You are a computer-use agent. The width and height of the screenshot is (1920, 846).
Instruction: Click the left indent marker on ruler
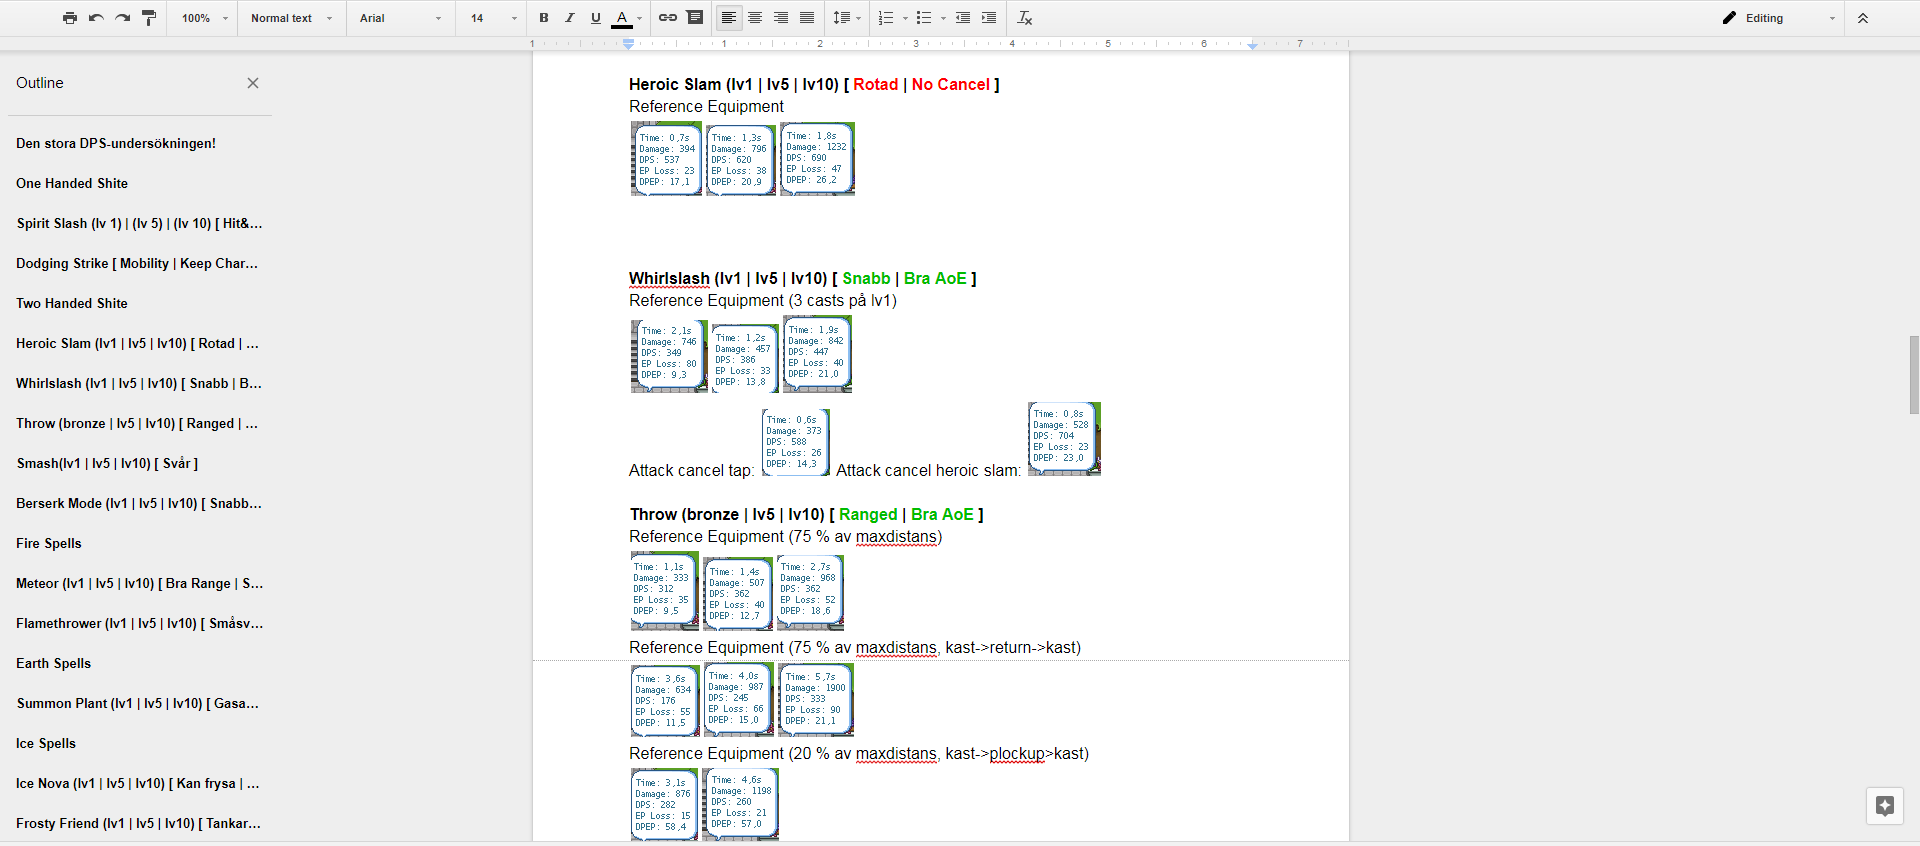628,44
